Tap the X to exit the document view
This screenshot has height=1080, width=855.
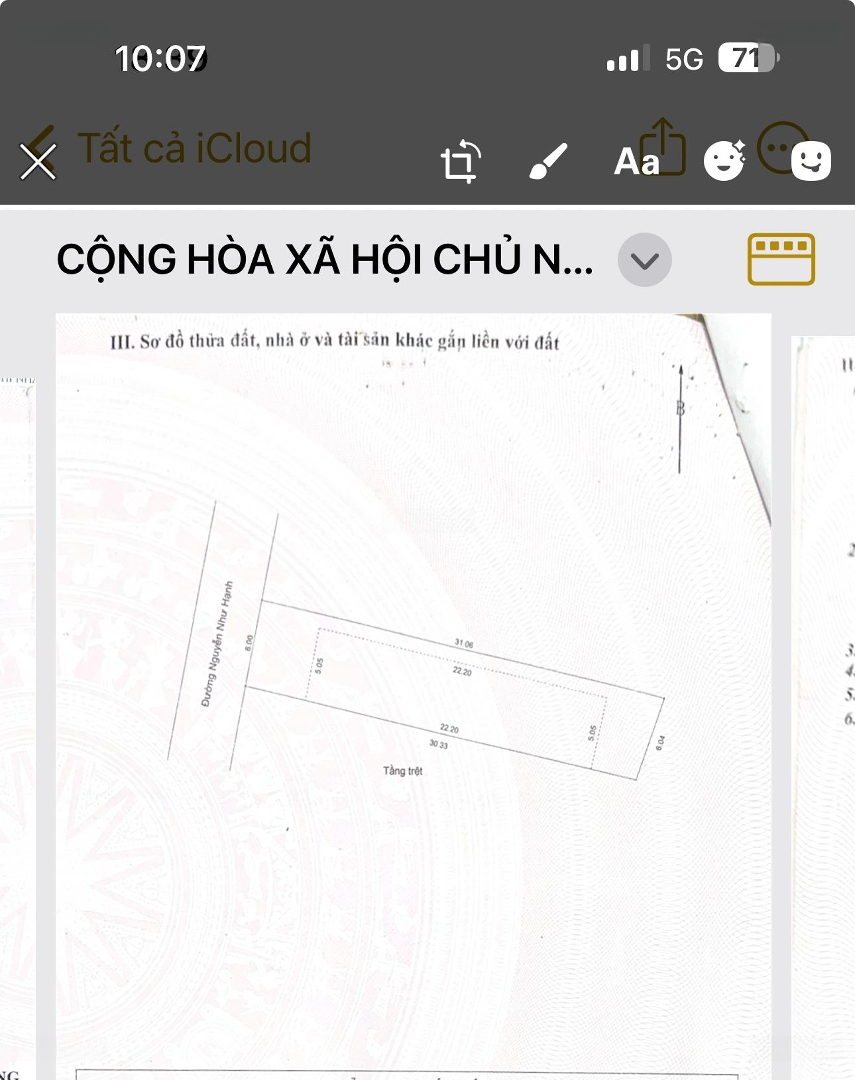coord(37,160)
